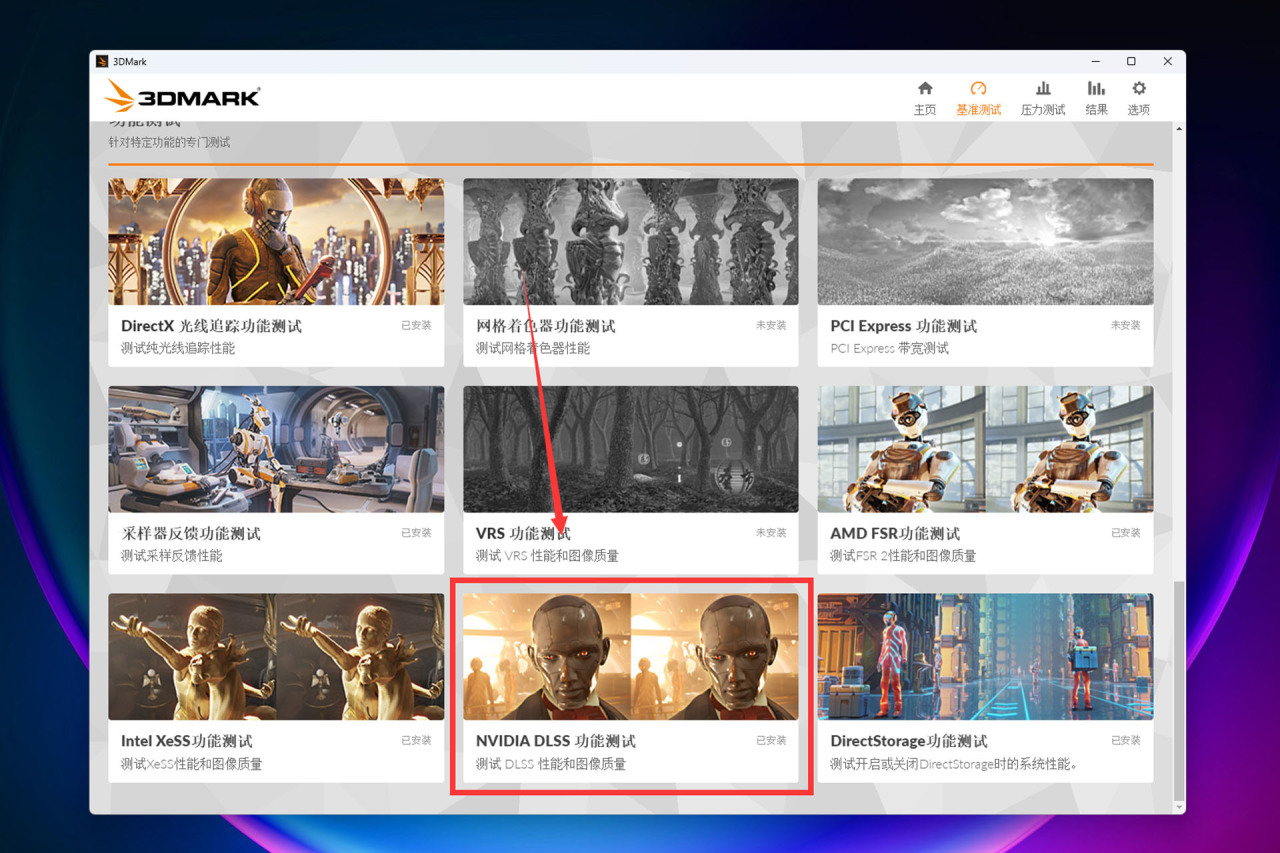The image size is (1280, 853).
Task: Close the 3DMark window
Action: point(1167,61)
